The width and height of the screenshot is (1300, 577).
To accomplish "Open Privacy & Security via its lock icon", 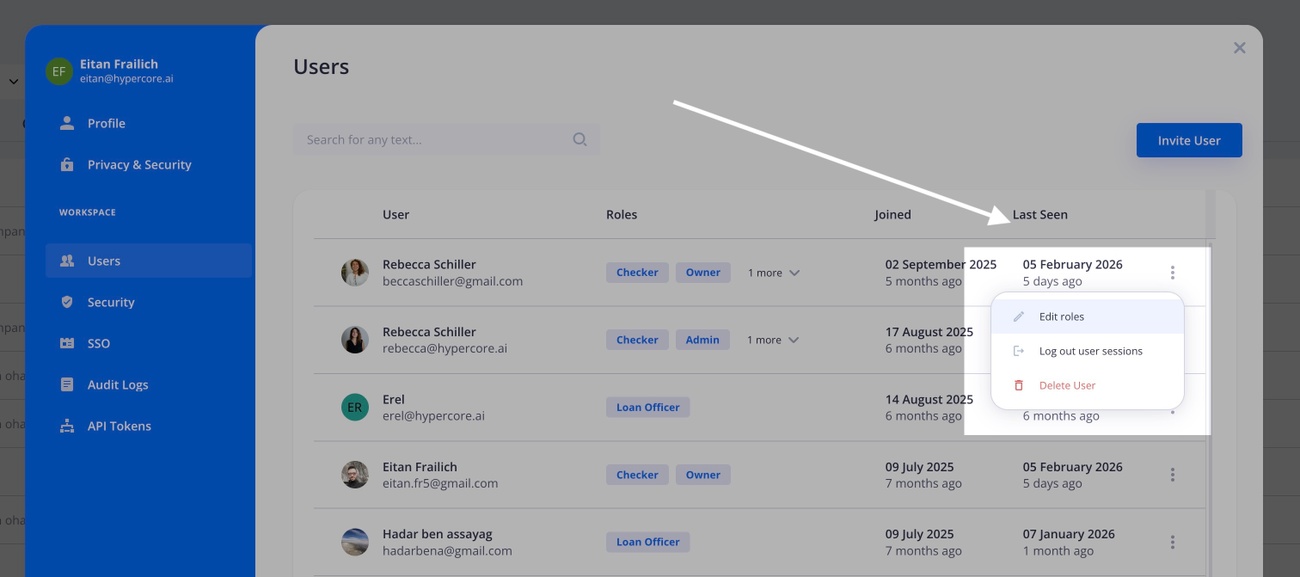I will [x=65, y=164].
